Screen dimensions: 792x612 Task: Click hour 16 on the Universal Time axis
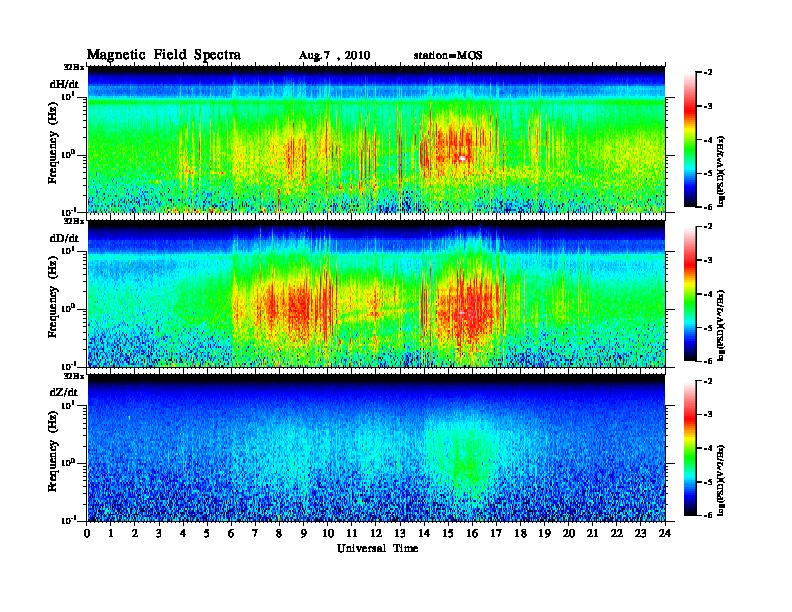click(x=472, y=534)
